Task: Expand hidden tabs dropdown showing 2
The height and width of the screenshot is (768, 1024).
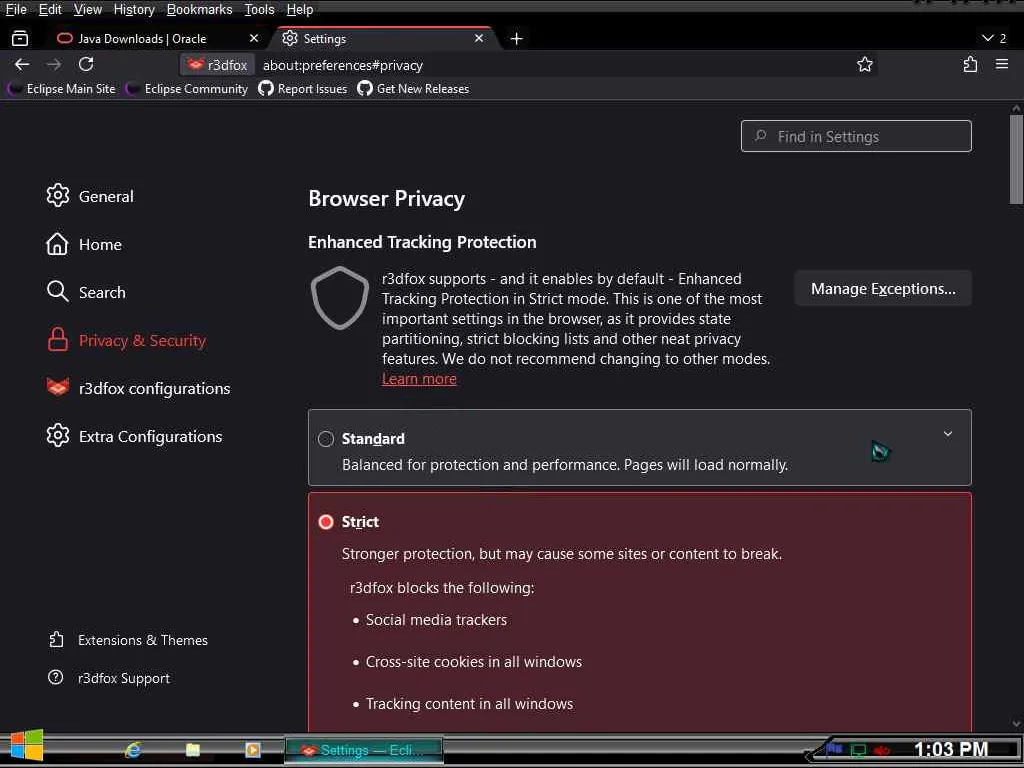Action: coord(994,39)
